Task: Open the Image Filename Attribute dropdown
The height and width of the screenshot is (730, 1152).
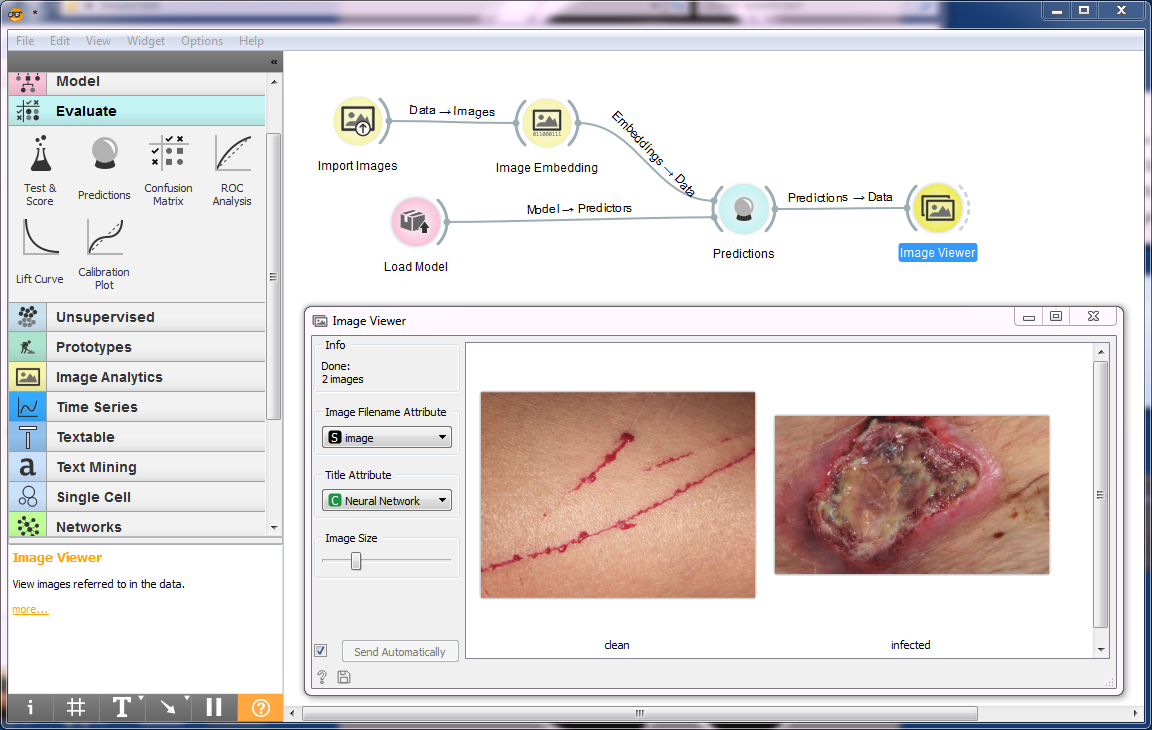Action: tap(387, 438)
